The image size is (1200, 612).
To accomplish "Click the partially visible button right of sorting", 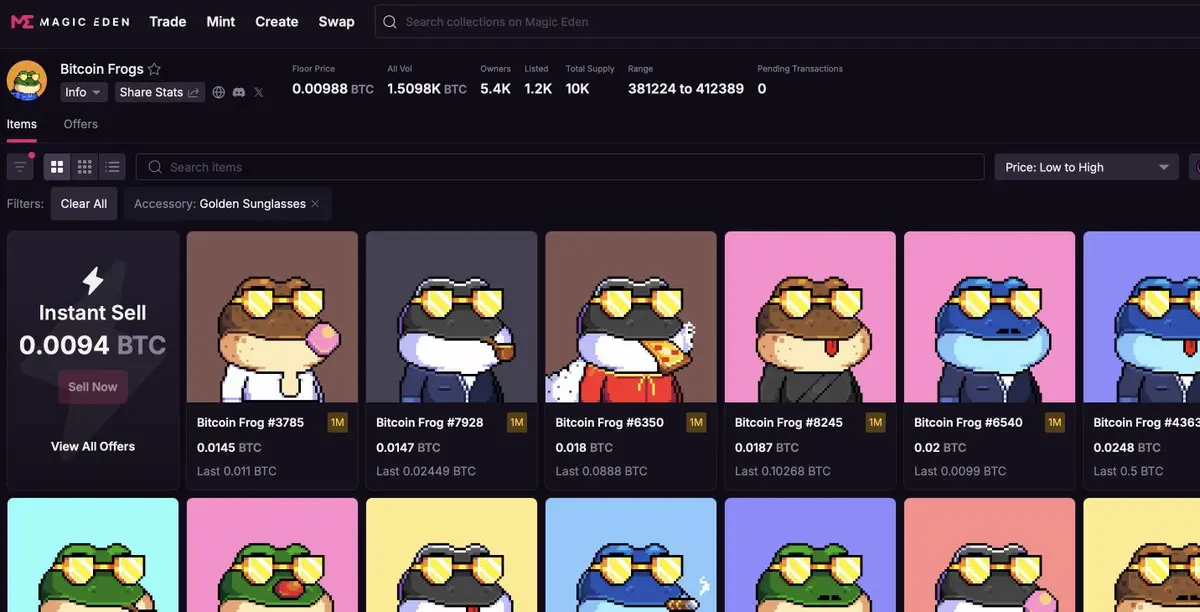I will (x=1194, y=167).
